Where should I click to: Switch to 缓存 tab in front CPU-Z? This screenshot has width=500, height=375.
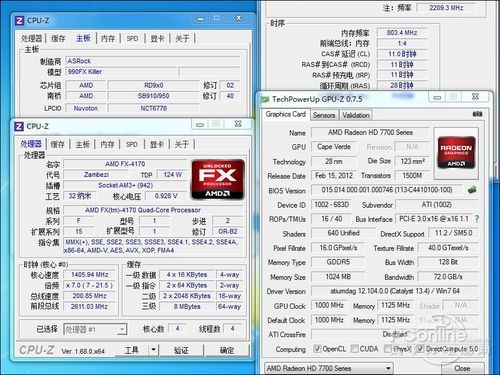click(58, 144)
